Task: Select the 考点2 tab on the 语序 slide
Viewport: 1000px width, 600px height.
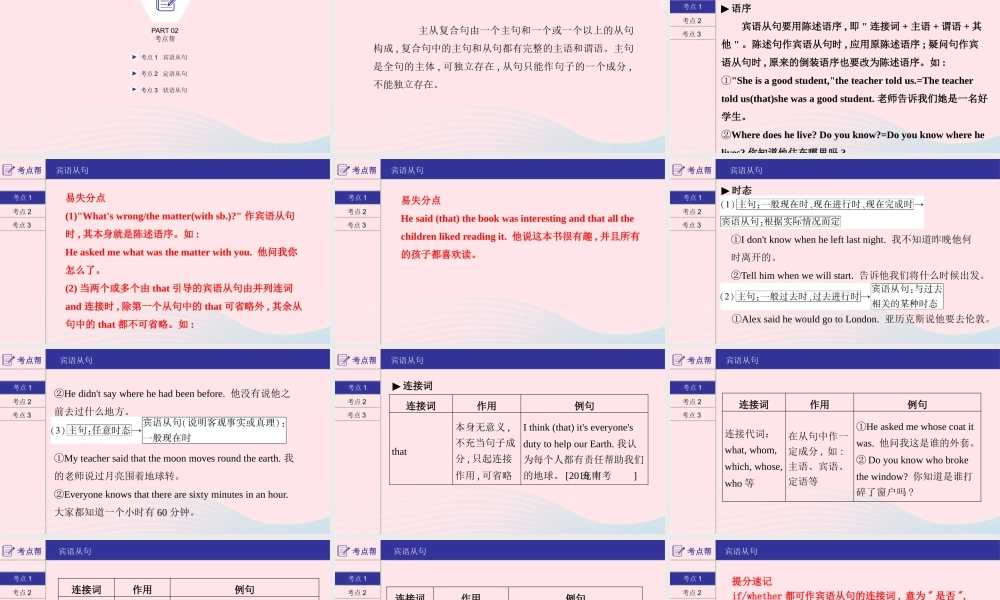Action: (692, 20)
